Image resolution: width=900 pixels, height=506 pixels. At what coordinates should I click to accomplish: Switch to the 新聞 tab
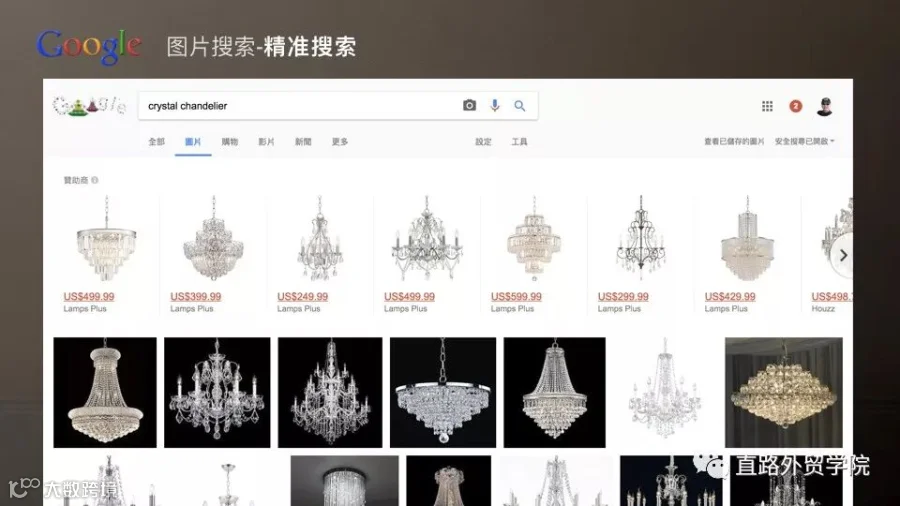(x=303, y=142)
